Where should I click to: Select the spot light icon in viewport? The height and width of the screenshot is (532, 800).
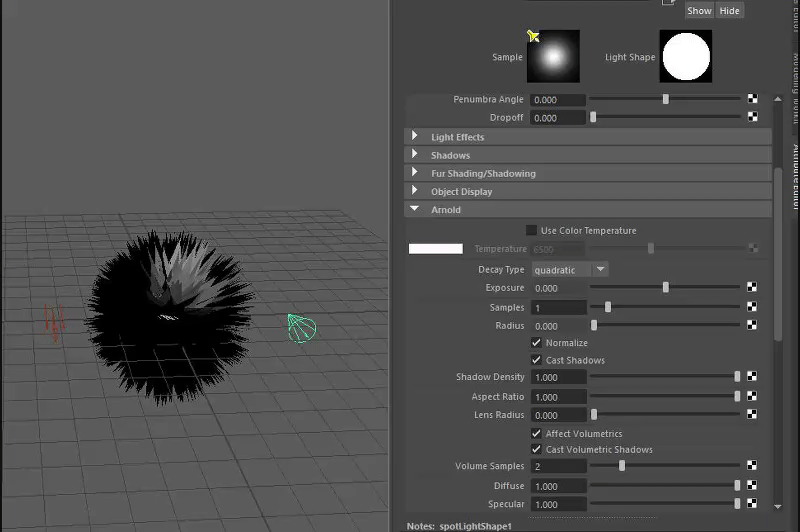(301, 327)
